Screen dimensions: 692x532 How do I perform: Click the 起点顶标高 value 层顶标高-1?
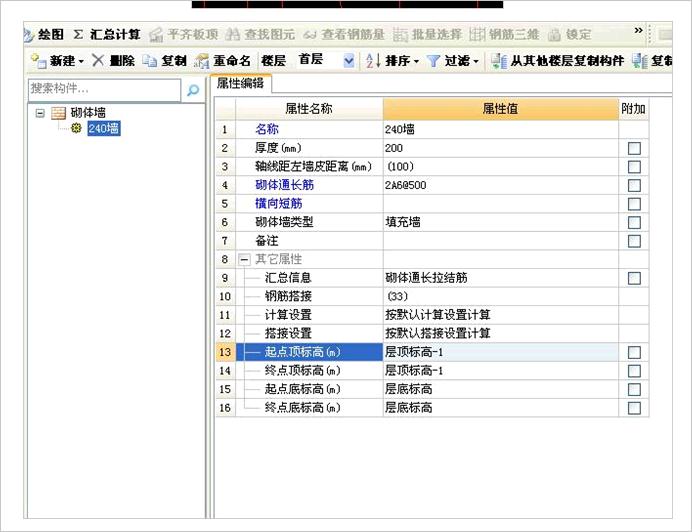500,352
